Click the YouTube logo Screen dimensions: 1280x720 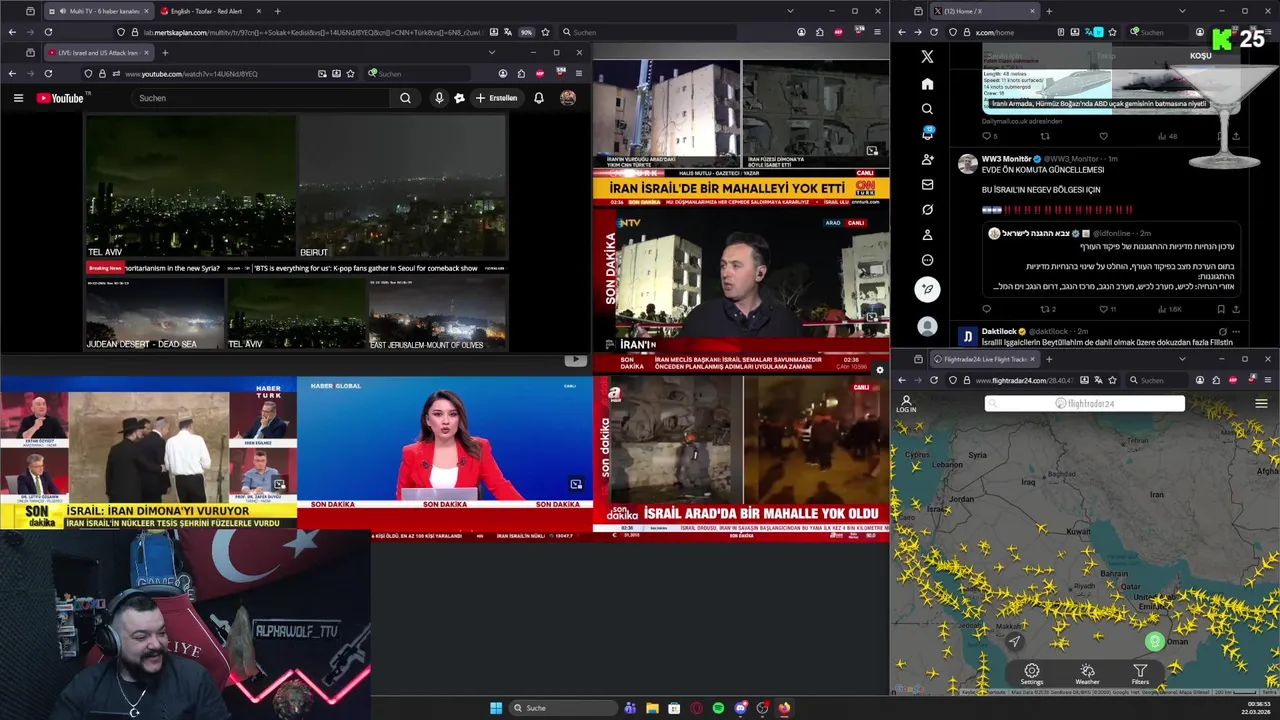coord(62,98)
